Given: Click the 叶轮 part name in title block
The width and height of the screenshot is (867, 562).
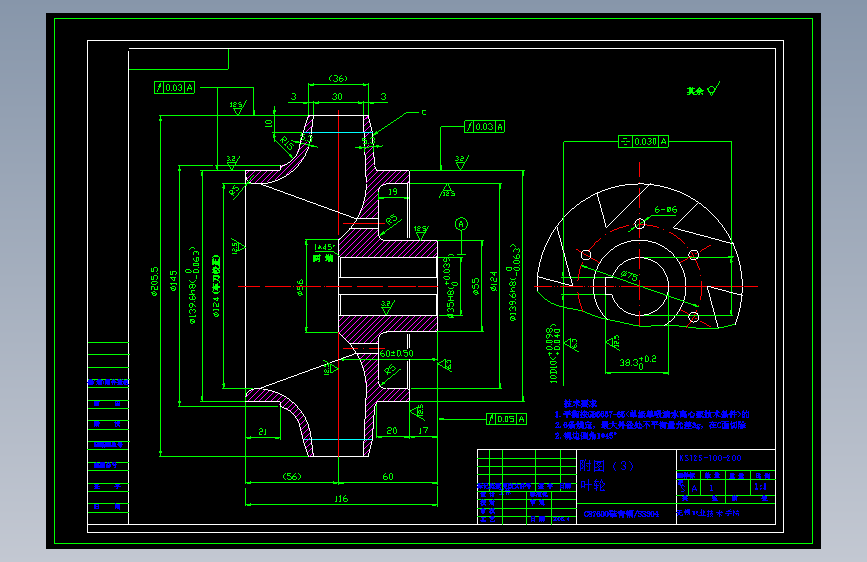Looking at the screenshot, I should pos(593,486).
